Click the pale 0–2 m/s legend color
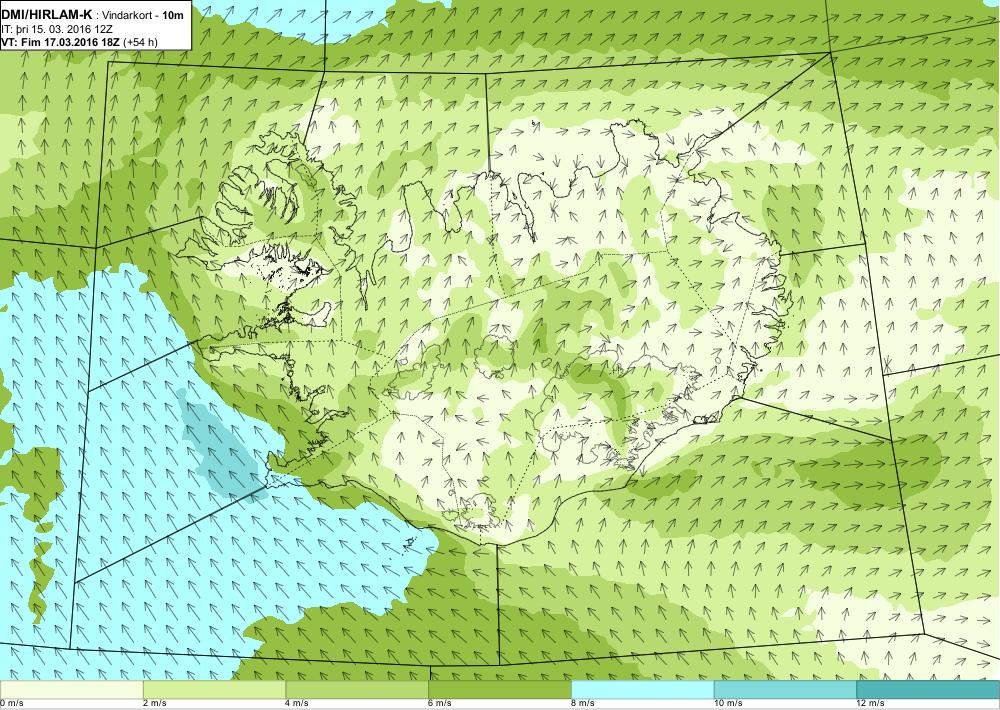The height and width of the screenshot is (710, 1000). (71, 690)
